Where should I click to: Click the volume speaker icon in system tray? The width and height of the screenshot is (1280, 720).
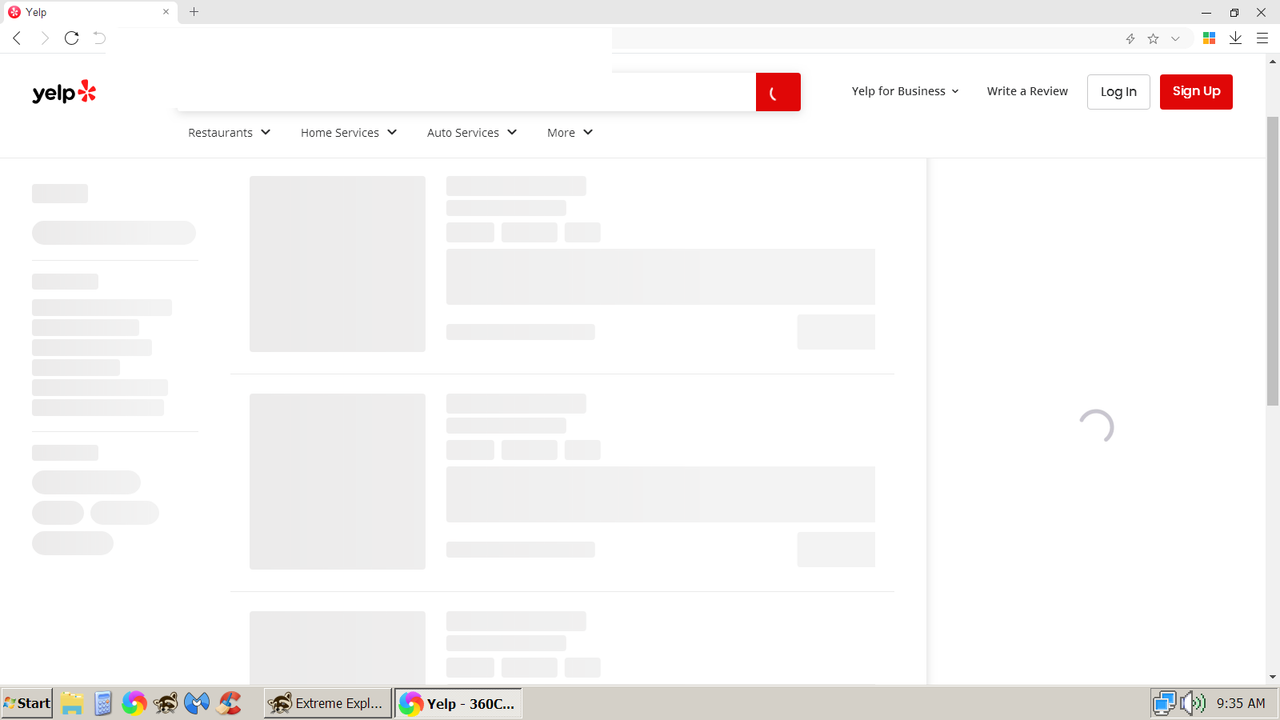point(1192,703)
